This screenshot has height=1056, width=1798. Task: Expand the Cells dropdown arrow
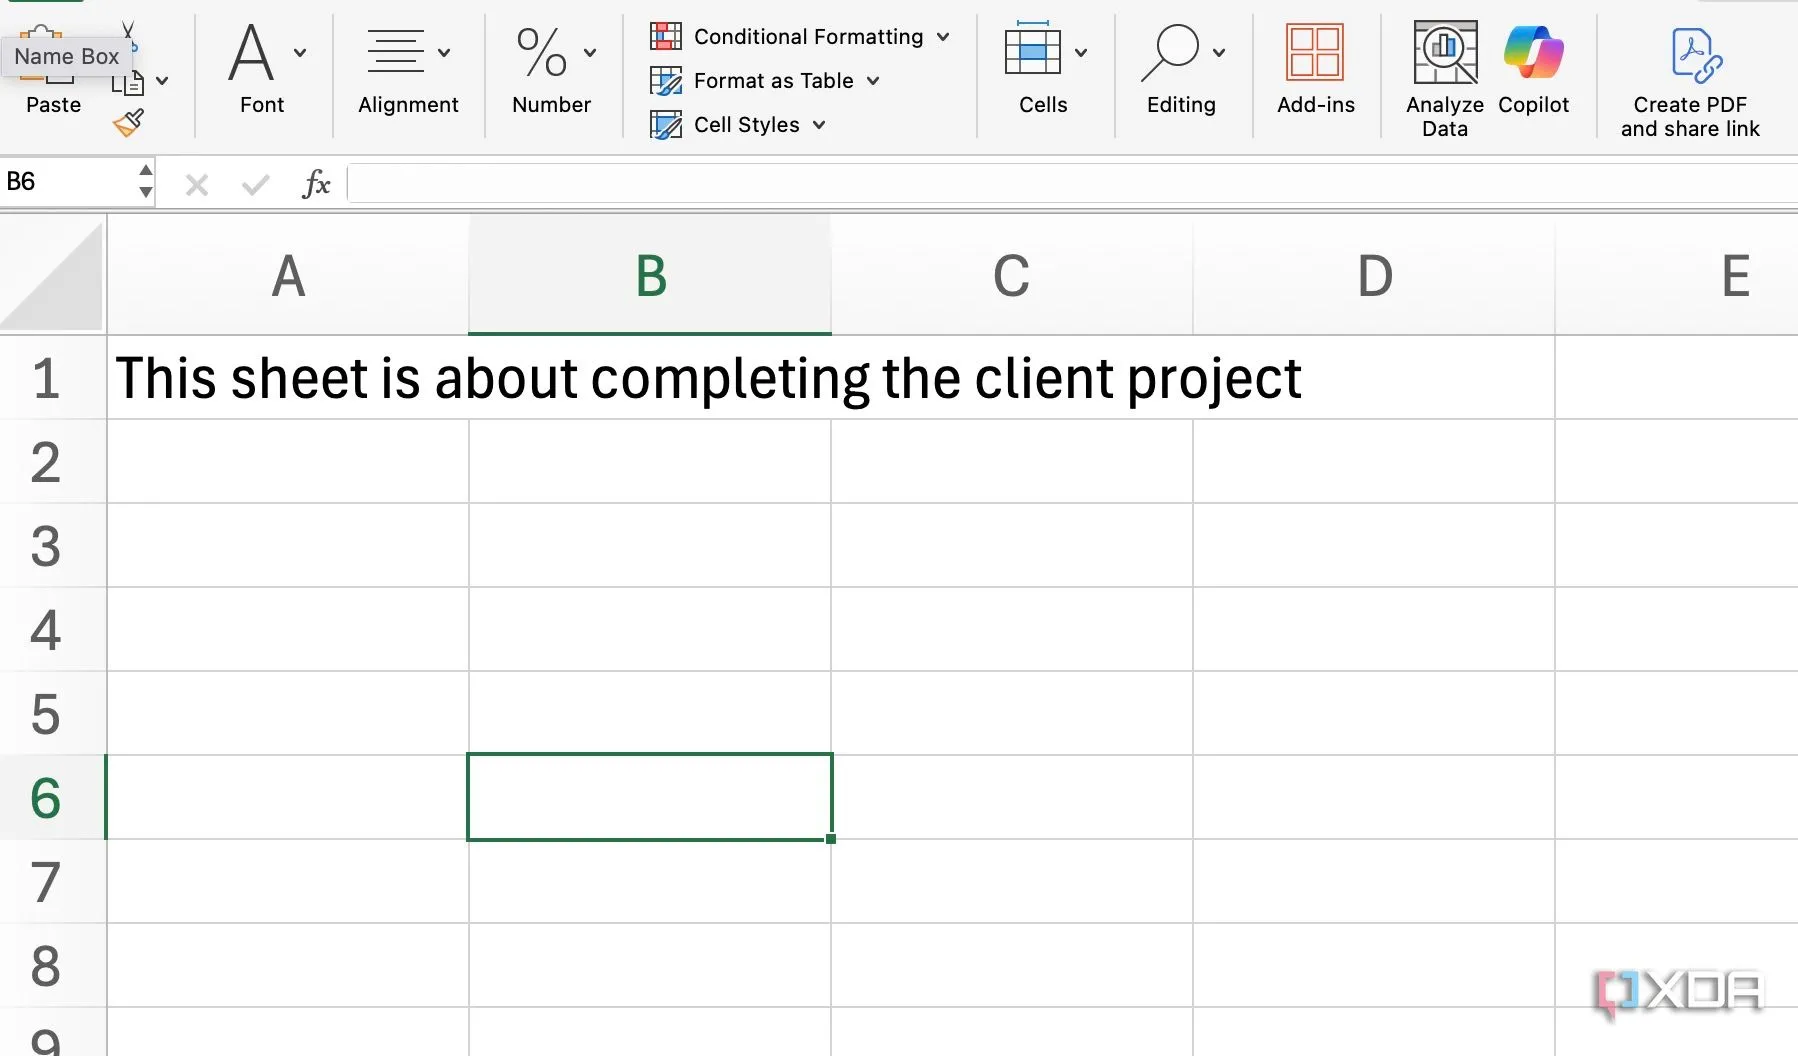point(1081,53)
